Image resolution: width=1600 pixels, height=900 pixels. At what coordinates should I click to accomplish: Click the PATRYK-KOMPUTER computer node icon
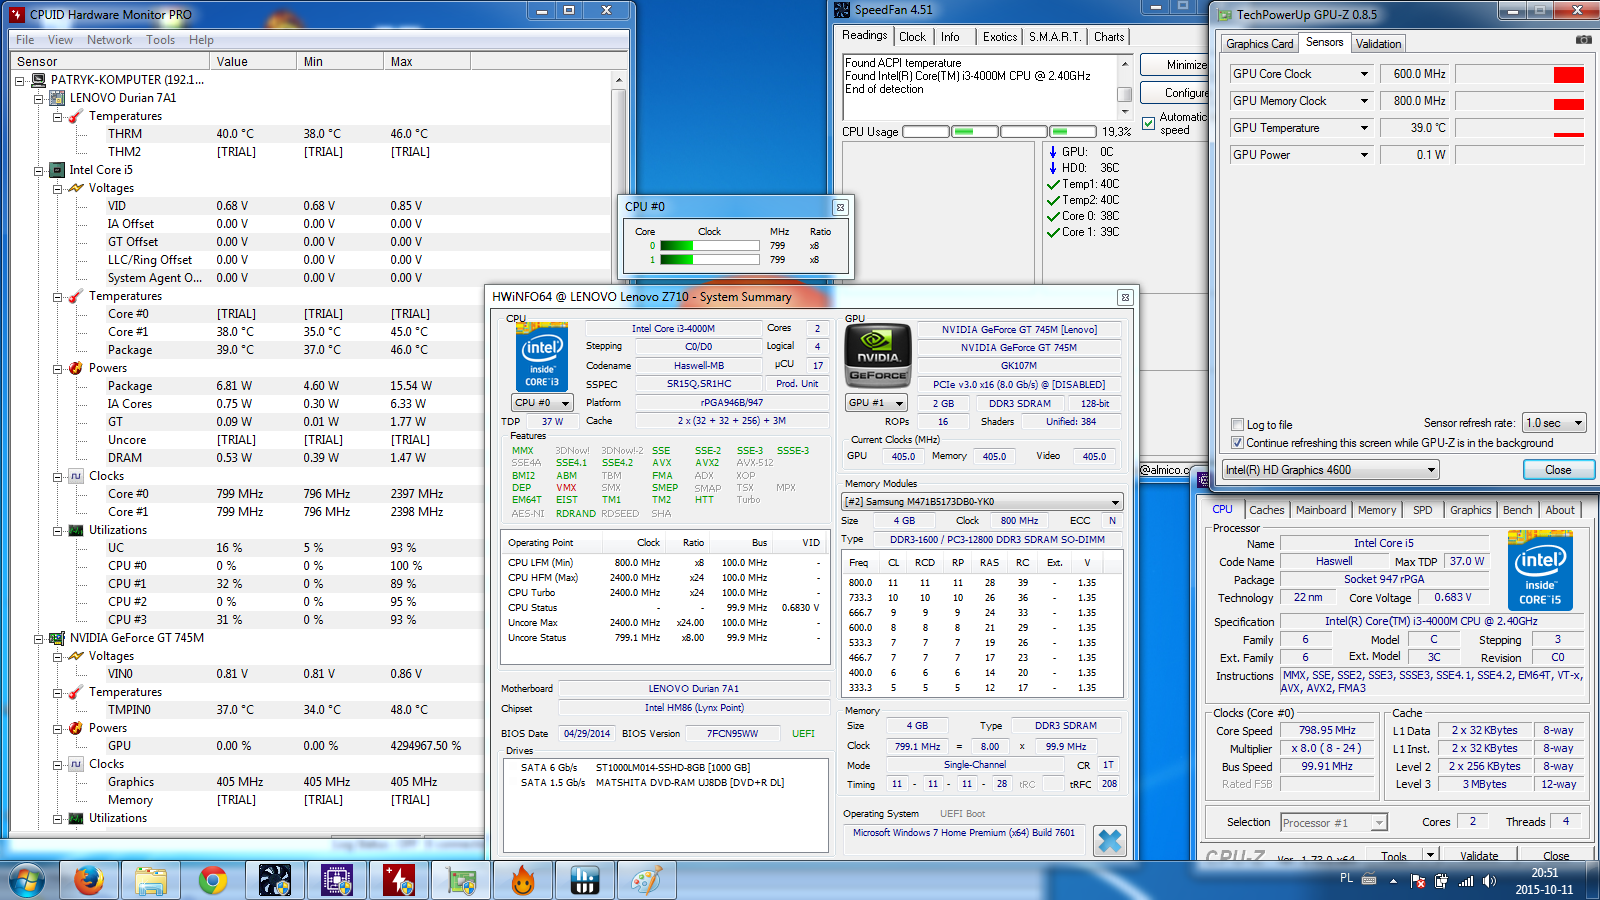pos(39,80)
